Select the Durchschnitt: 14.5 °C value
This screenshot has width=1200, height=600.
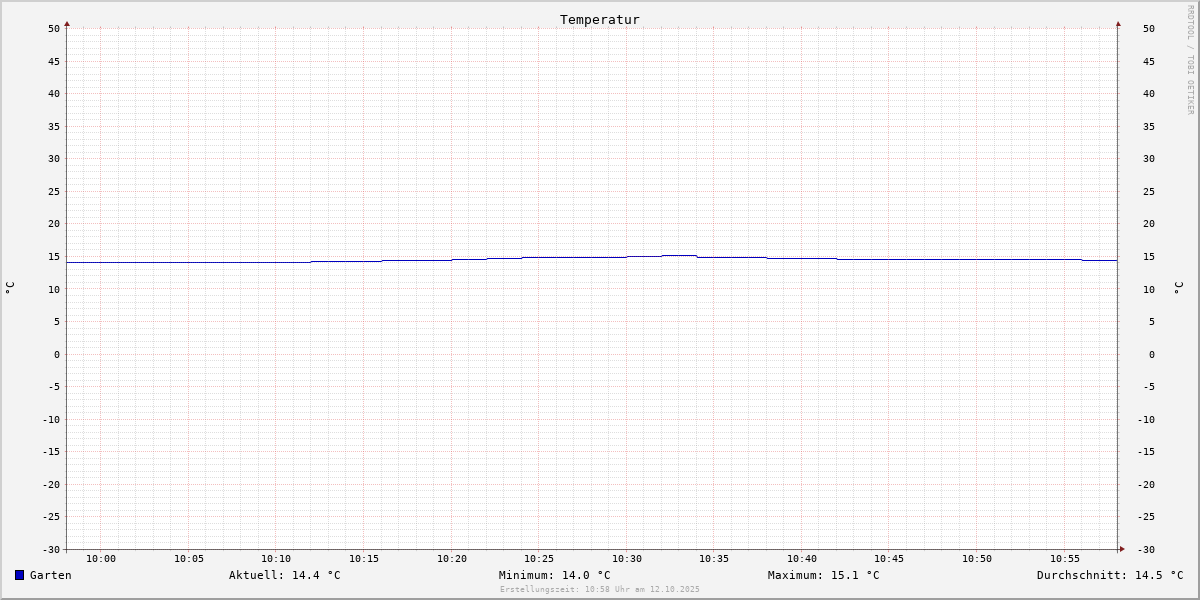click(x=1110, y=575)
